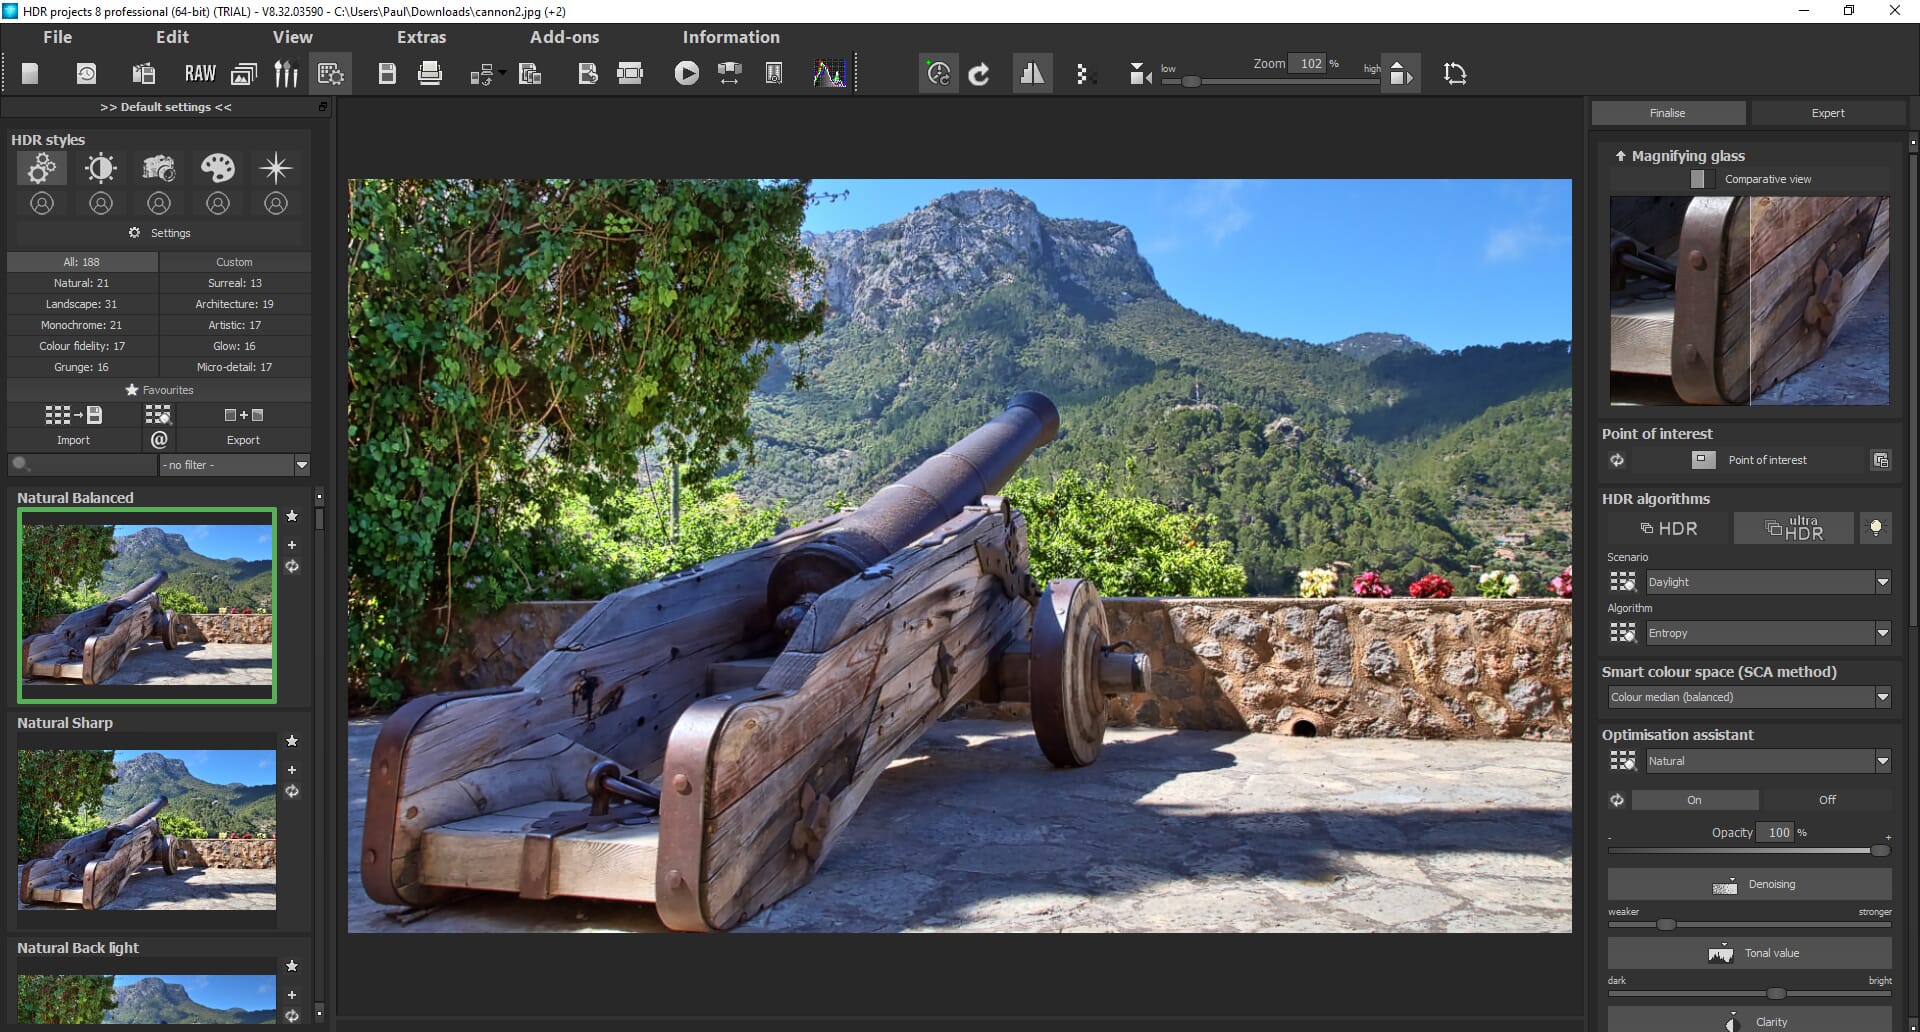Open the history clock icon in toolbar
This screenshot has height=1032, width=1920.
tap(87, 73)
